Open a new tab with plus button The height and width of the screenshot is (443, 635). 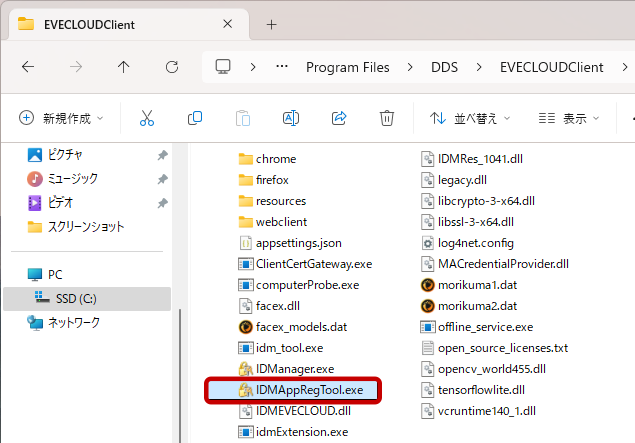(271, 24)
